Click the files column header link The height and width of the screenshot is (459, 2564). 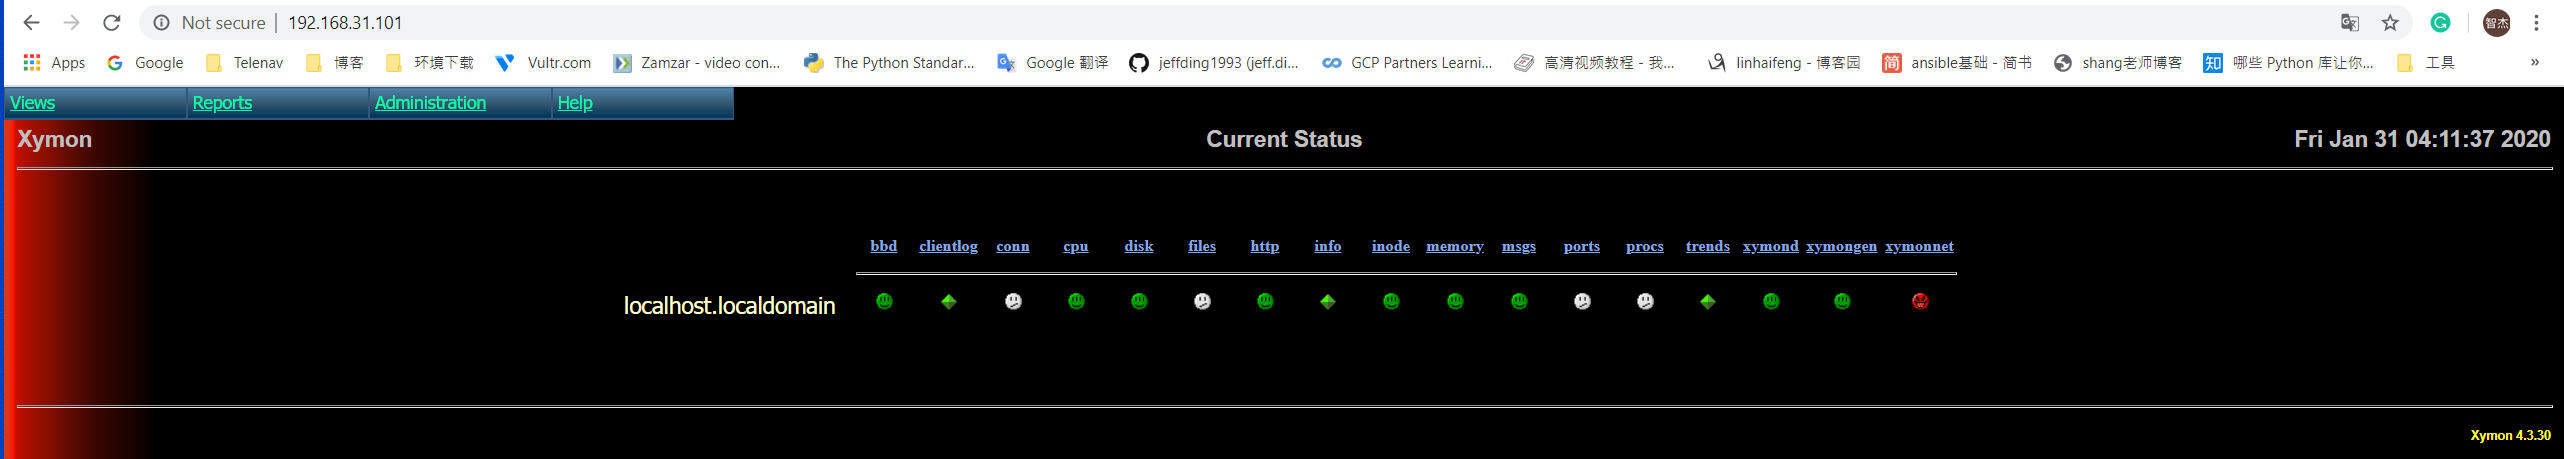point(1202,246)
